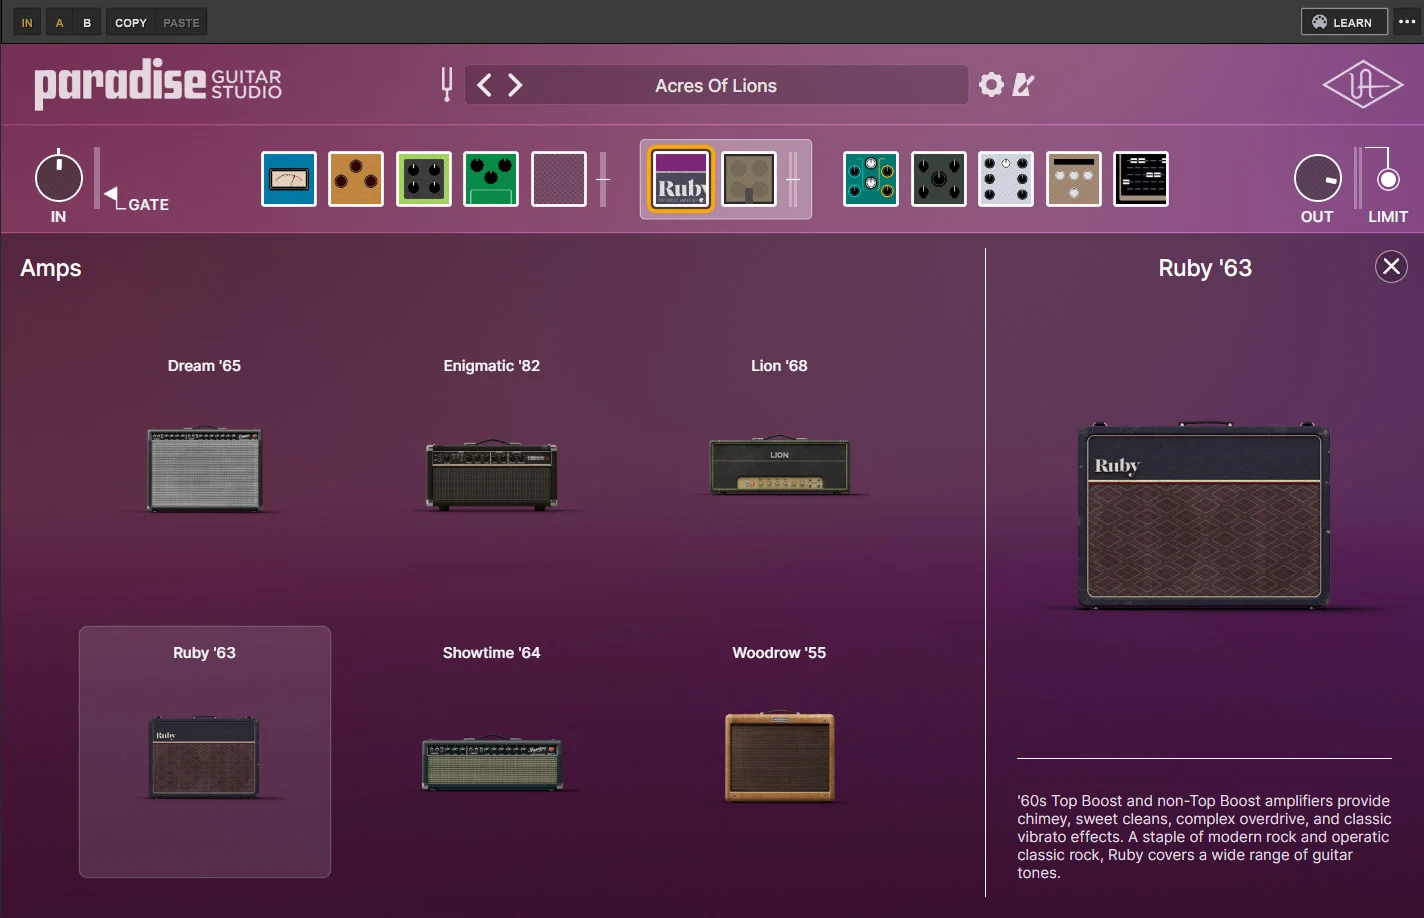Screen dimensions: 1424x918
Task: Select the tan three-knob pedal
Action: pyautogui.click(x=1074, y=179)
